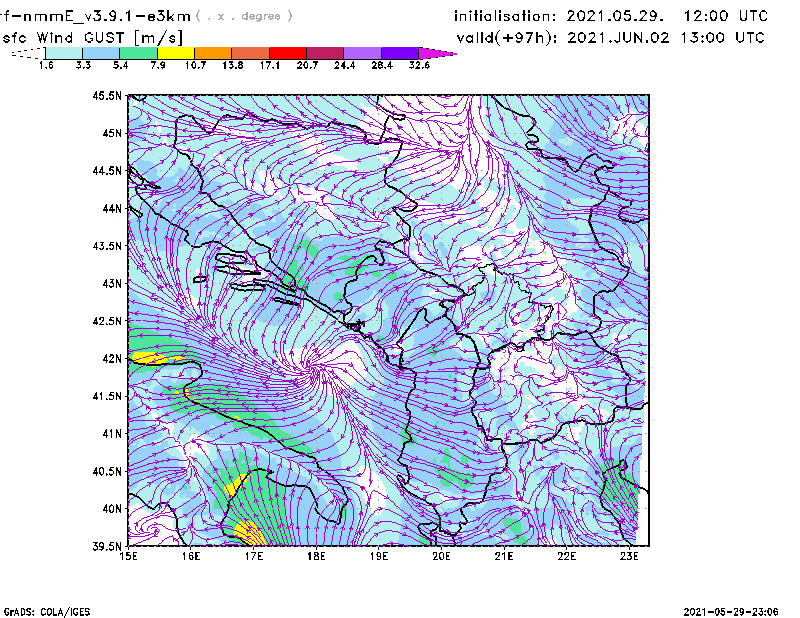Click the 45N latitude label
Image resolution: width=800 pixels, height=618 pixels.
point(112,133)
